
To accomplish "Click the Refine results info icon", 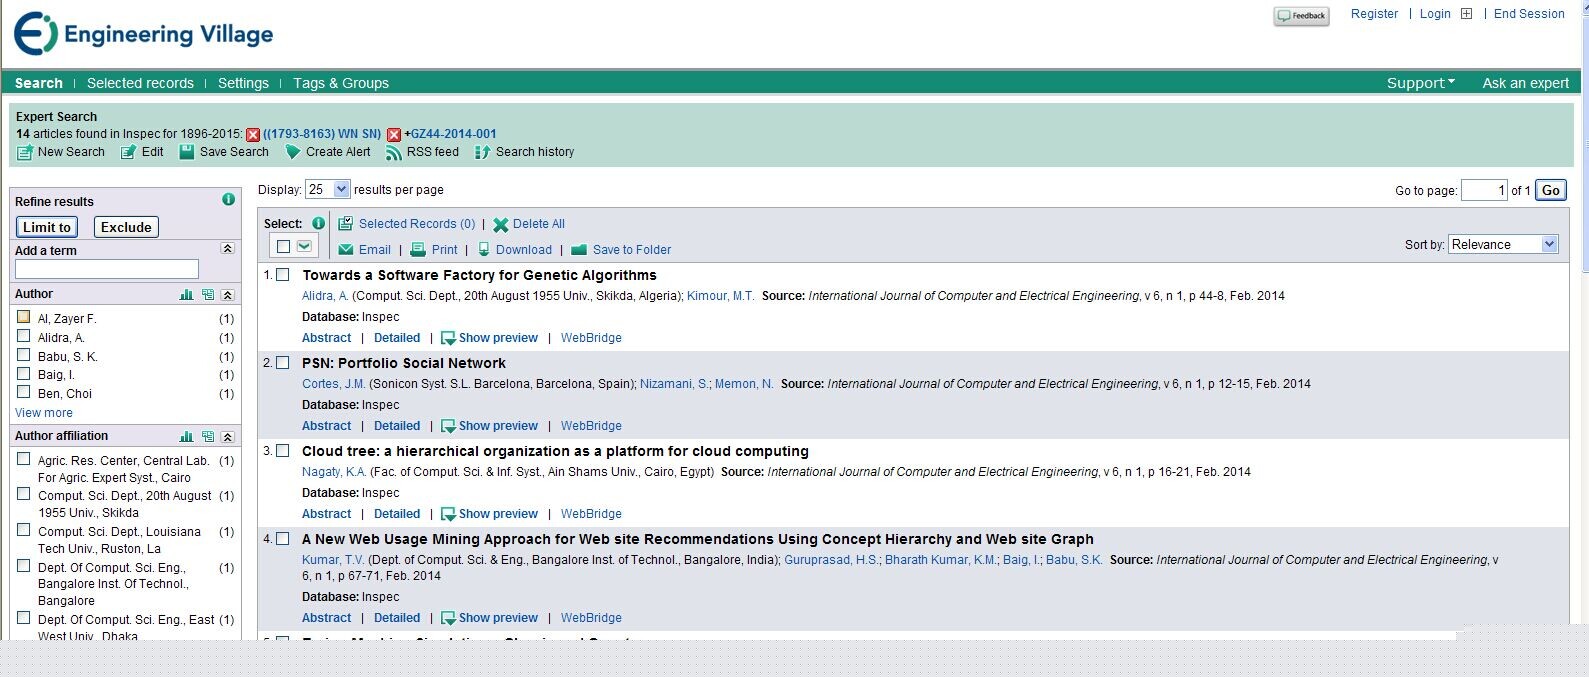I will pyautogui.click(x=228, y=200).
